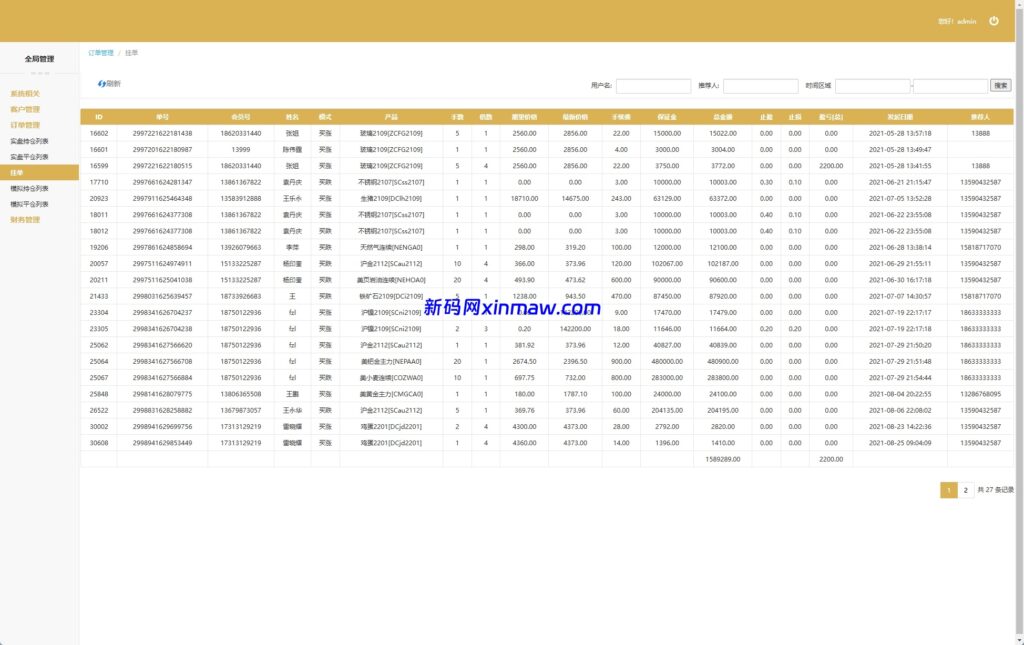The image size is (1024, 645).
Task: Click the current page 1 pagination button
Action: click(x=948, y=490)
